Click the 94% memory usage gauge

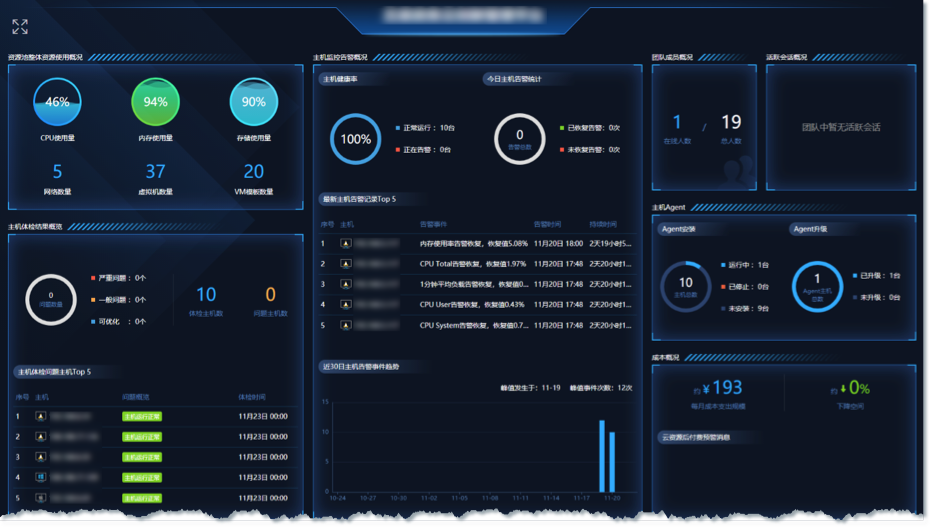coord(155,102)
